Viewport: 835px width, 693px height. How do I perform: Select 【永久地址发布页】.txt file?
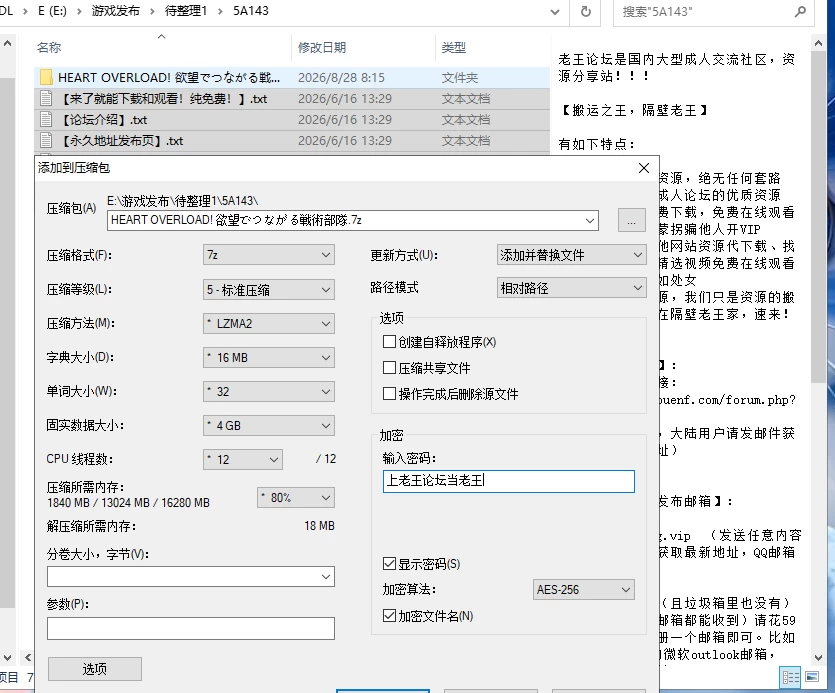pos(292,141)
